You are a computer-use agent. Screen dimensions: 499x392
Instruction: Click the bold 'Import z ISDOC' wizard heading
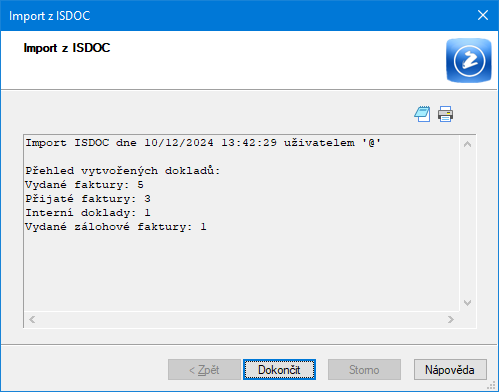click(x=67, y=48)
